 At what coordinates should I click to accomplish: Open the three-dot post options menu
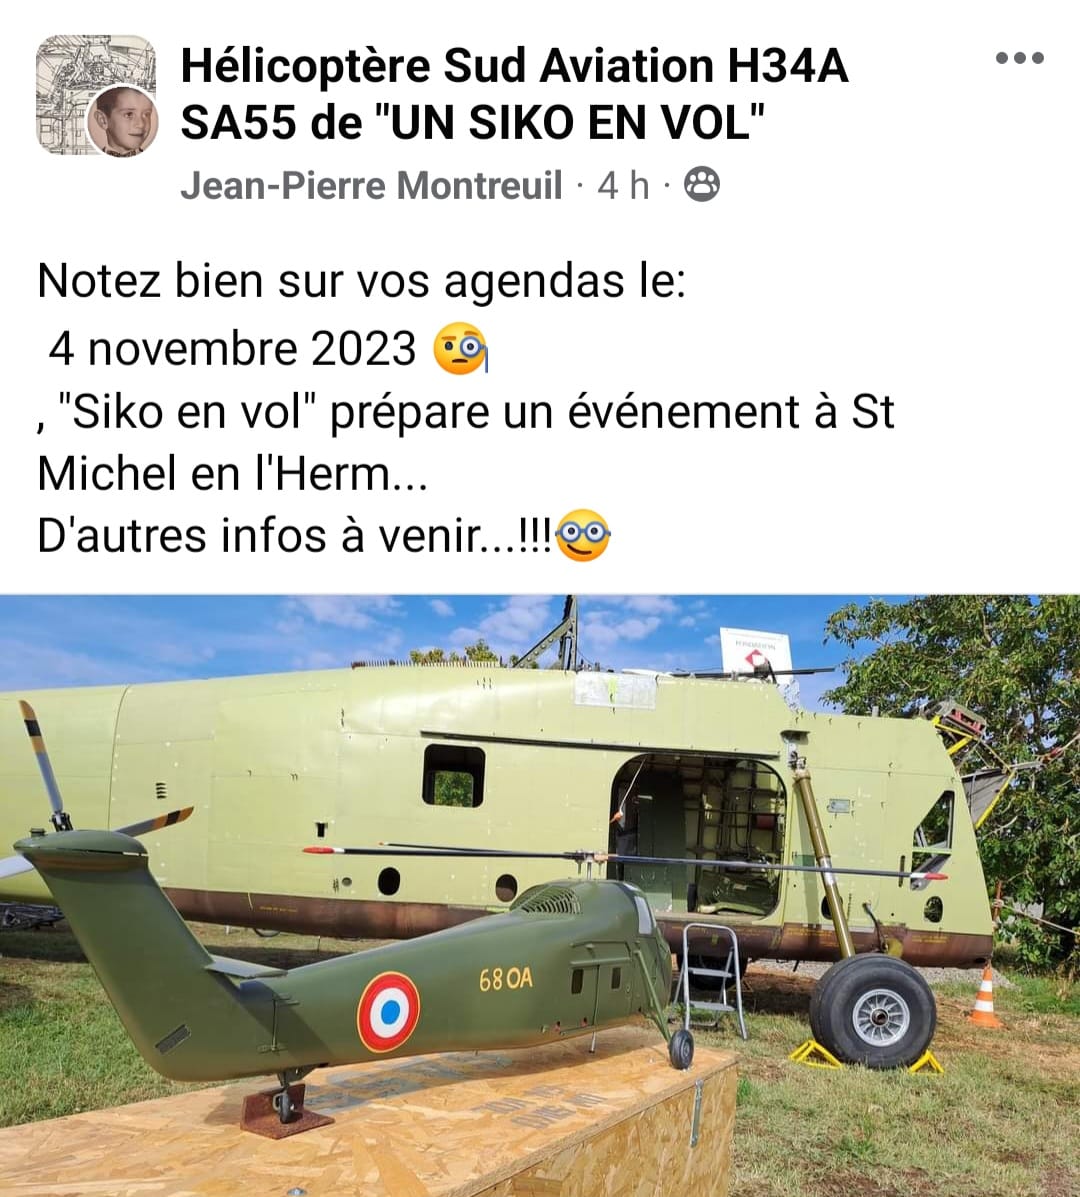pos(1020,58)
